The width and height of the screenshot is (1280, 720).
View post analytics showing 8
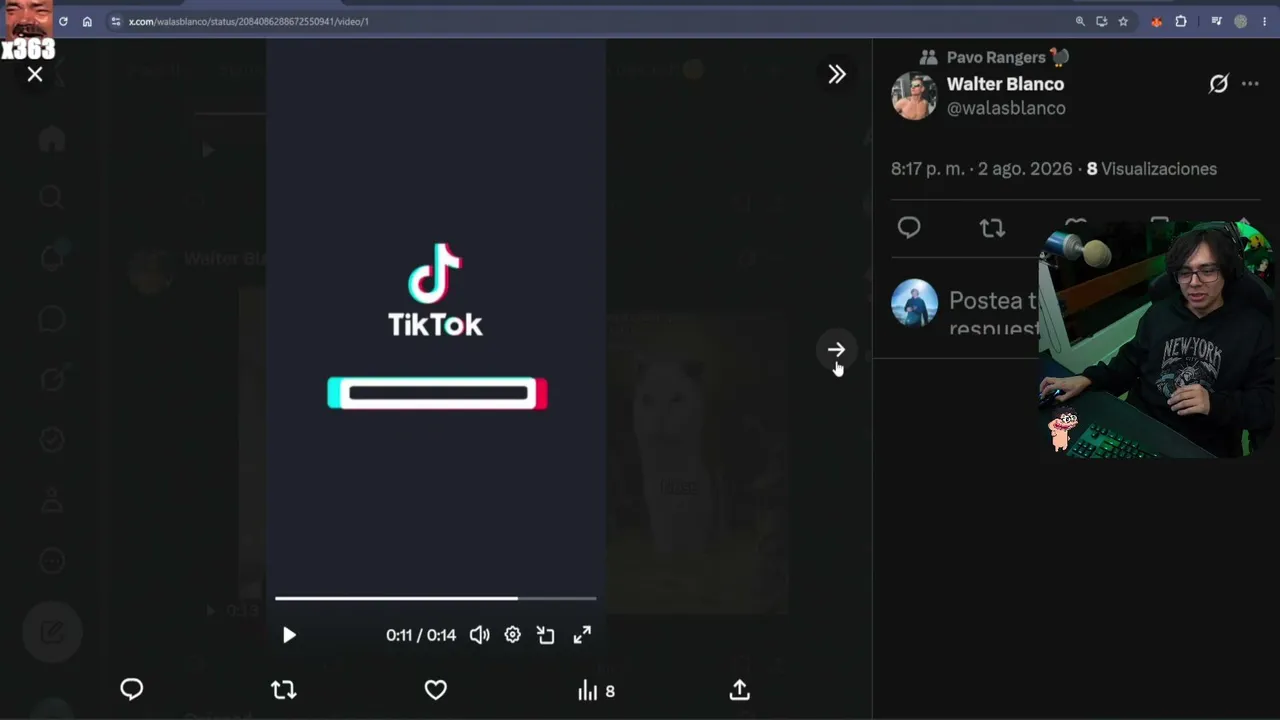pyautogui.click(x=596, y=691)
